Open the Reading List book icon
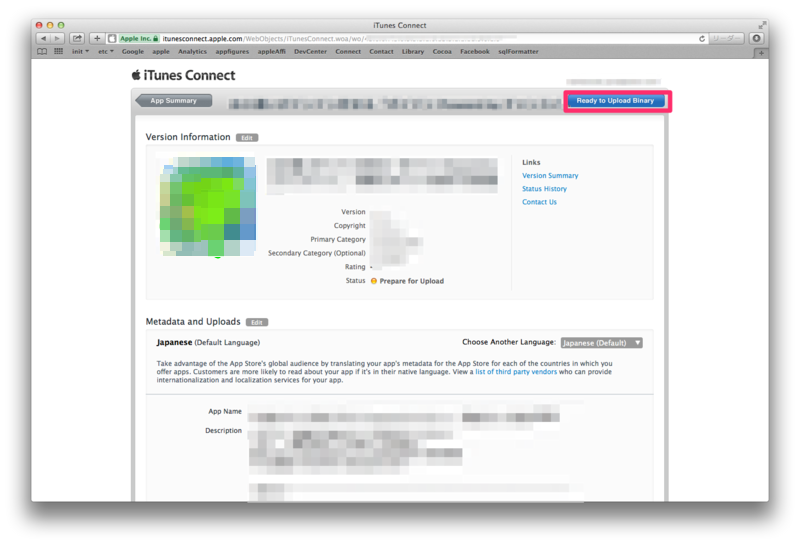The height and width of the screenshot is (545, 800). point(42,52)
